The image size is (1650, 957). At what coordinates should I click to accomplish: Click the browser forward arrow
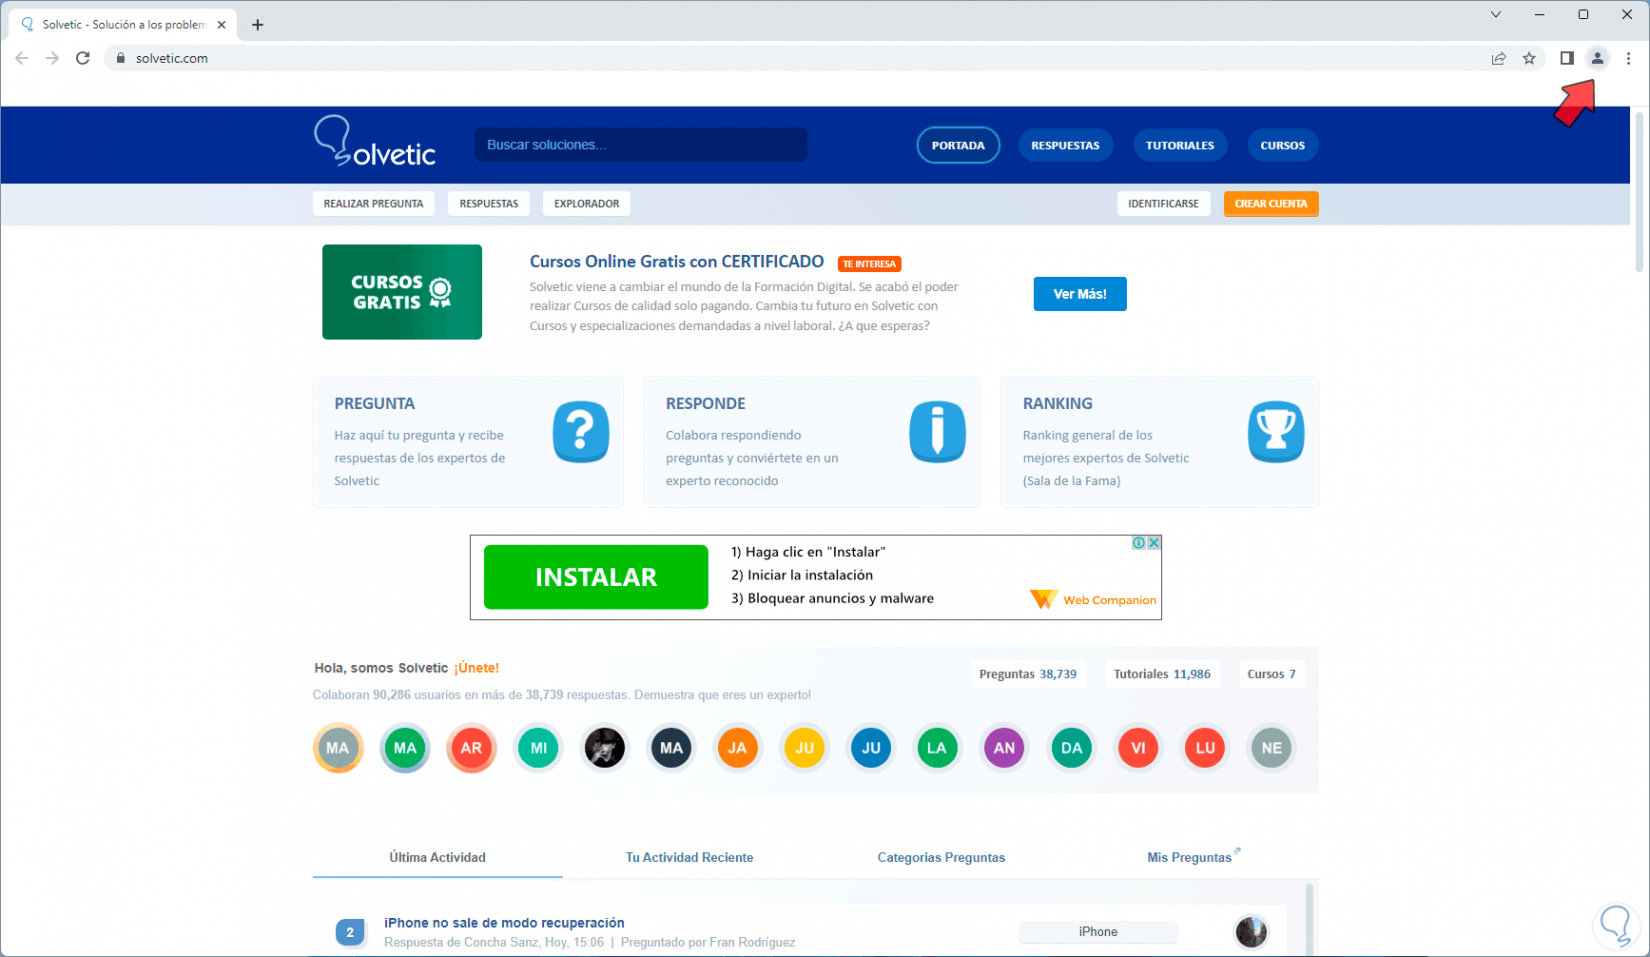click(x=52, y=58)
